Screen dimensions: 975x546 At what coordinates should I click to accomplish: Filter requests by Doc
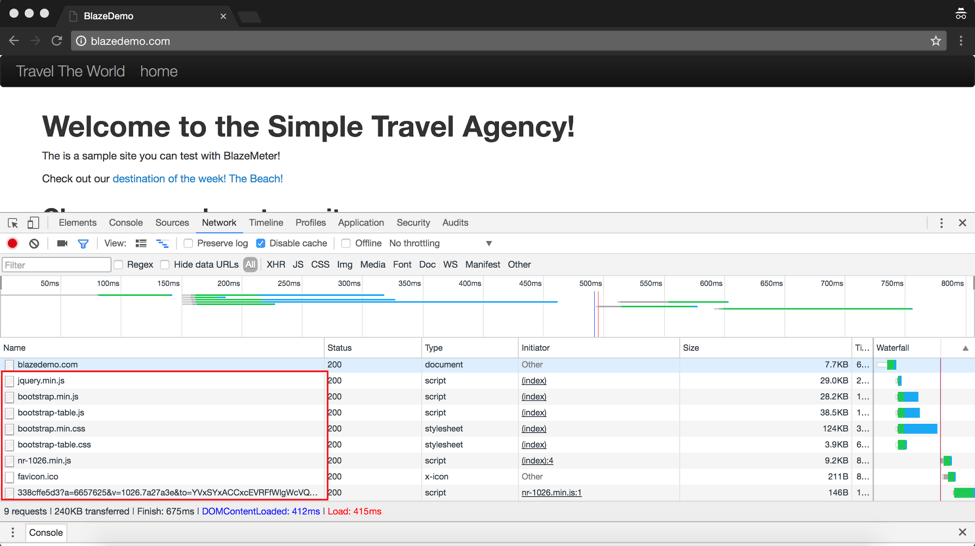tap(427, 264)
